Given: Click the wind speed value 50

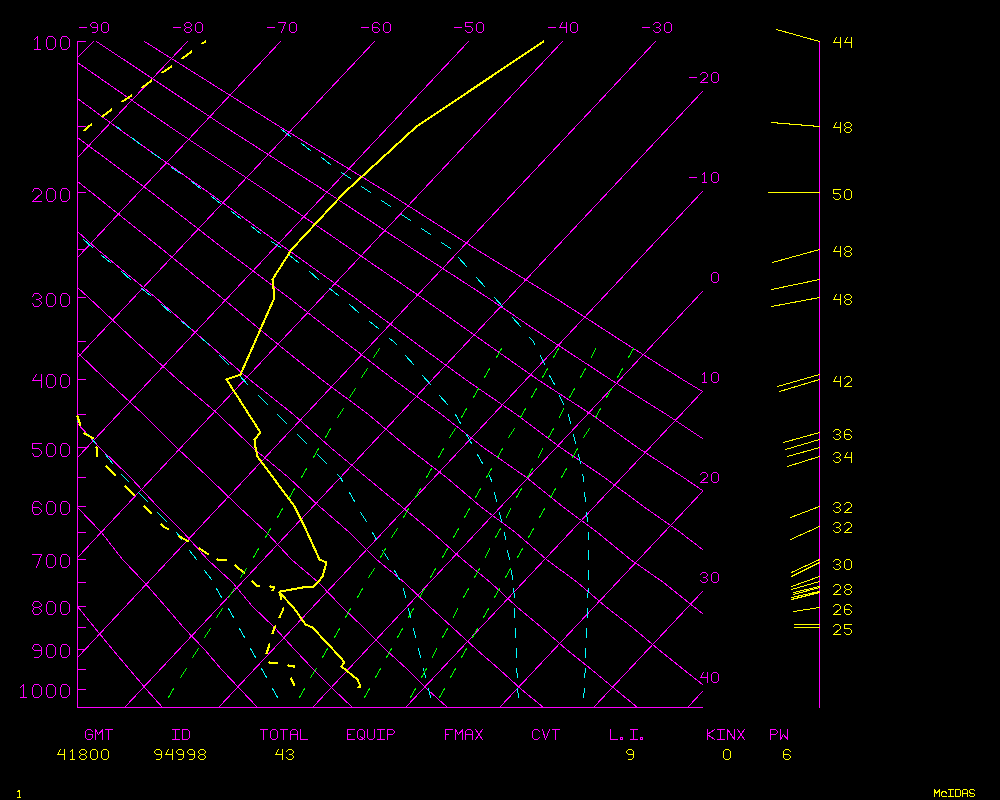Looking at the screenshot, I should tap(842, 194).
